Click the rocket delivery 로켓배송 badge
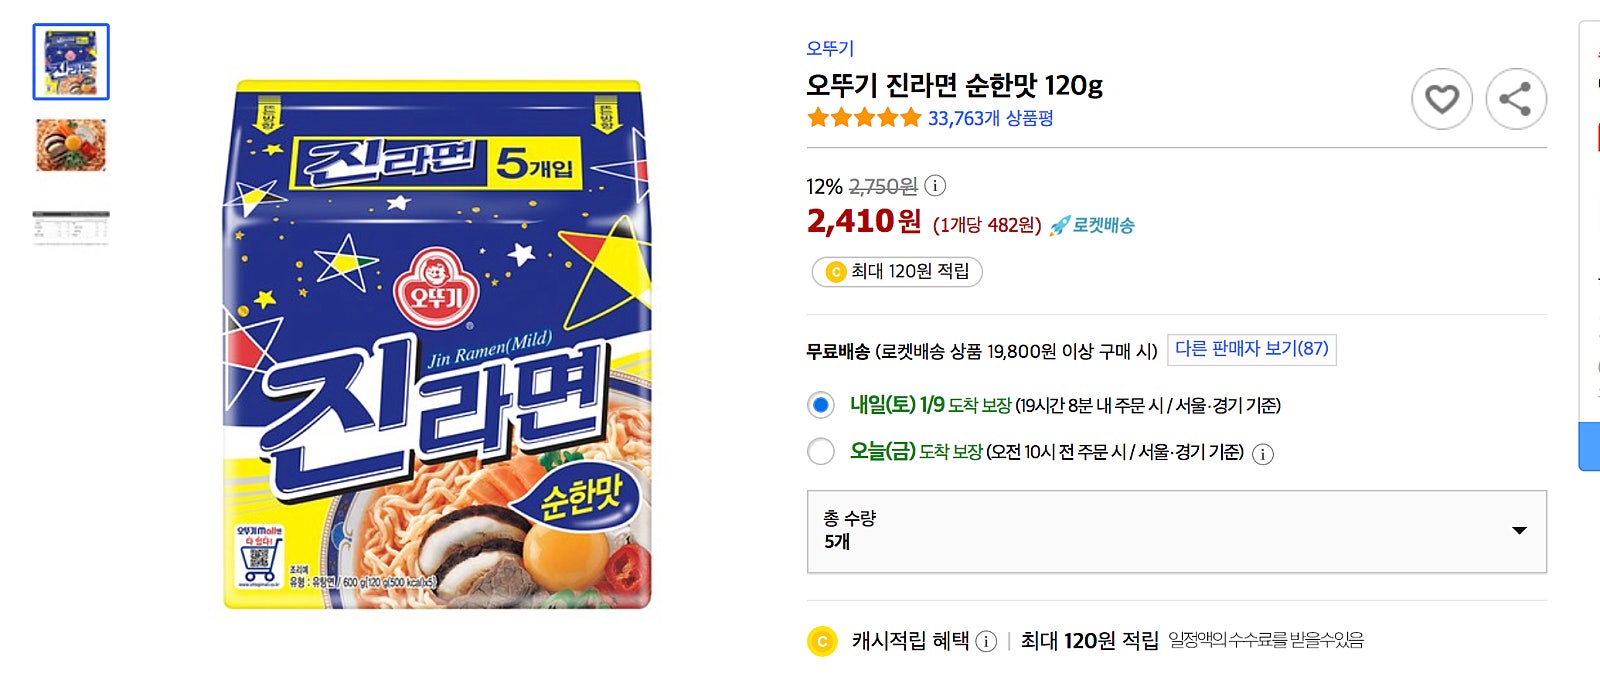 point(1092,226)
